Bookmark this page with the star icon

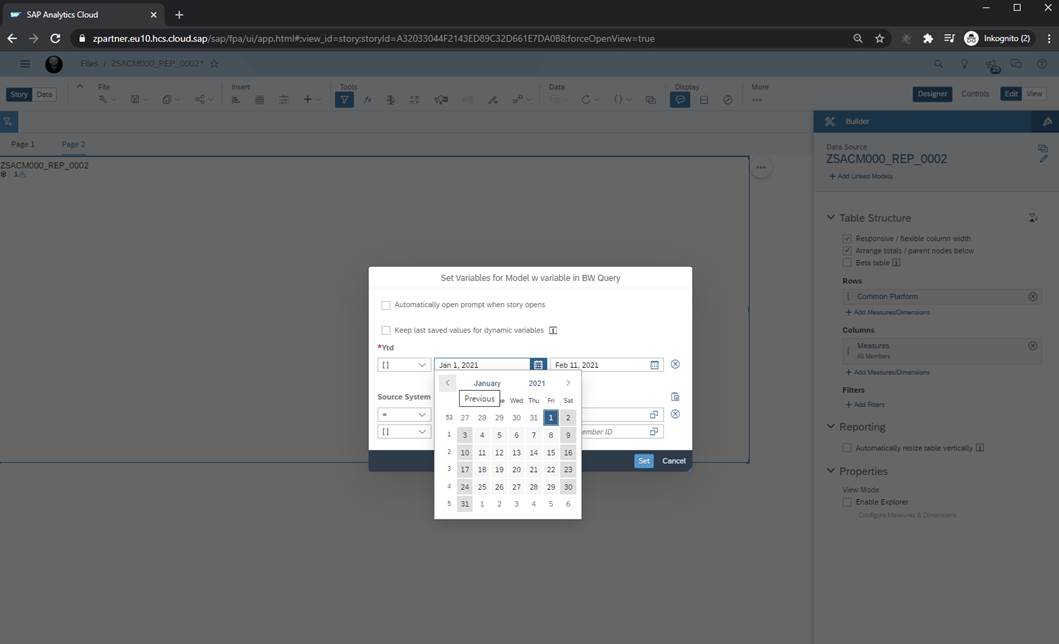pos(879,38)
